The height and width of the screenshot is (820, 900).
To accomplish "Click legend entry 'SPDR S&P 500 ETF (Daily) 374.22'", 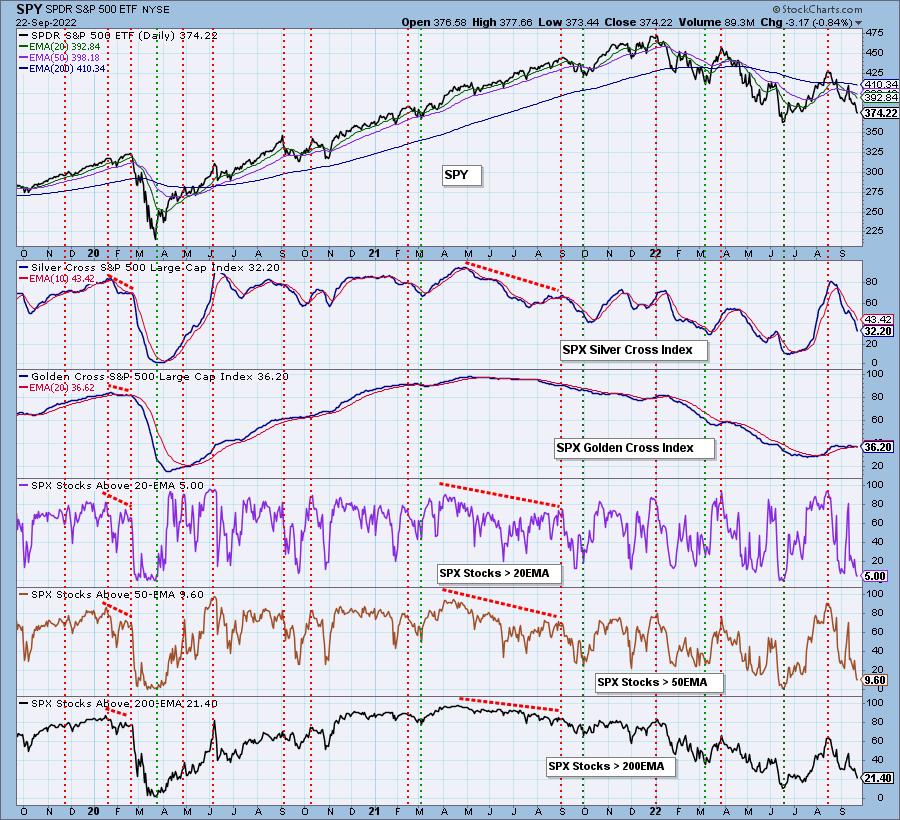I will pyautogui.click(x=118, y=36).
